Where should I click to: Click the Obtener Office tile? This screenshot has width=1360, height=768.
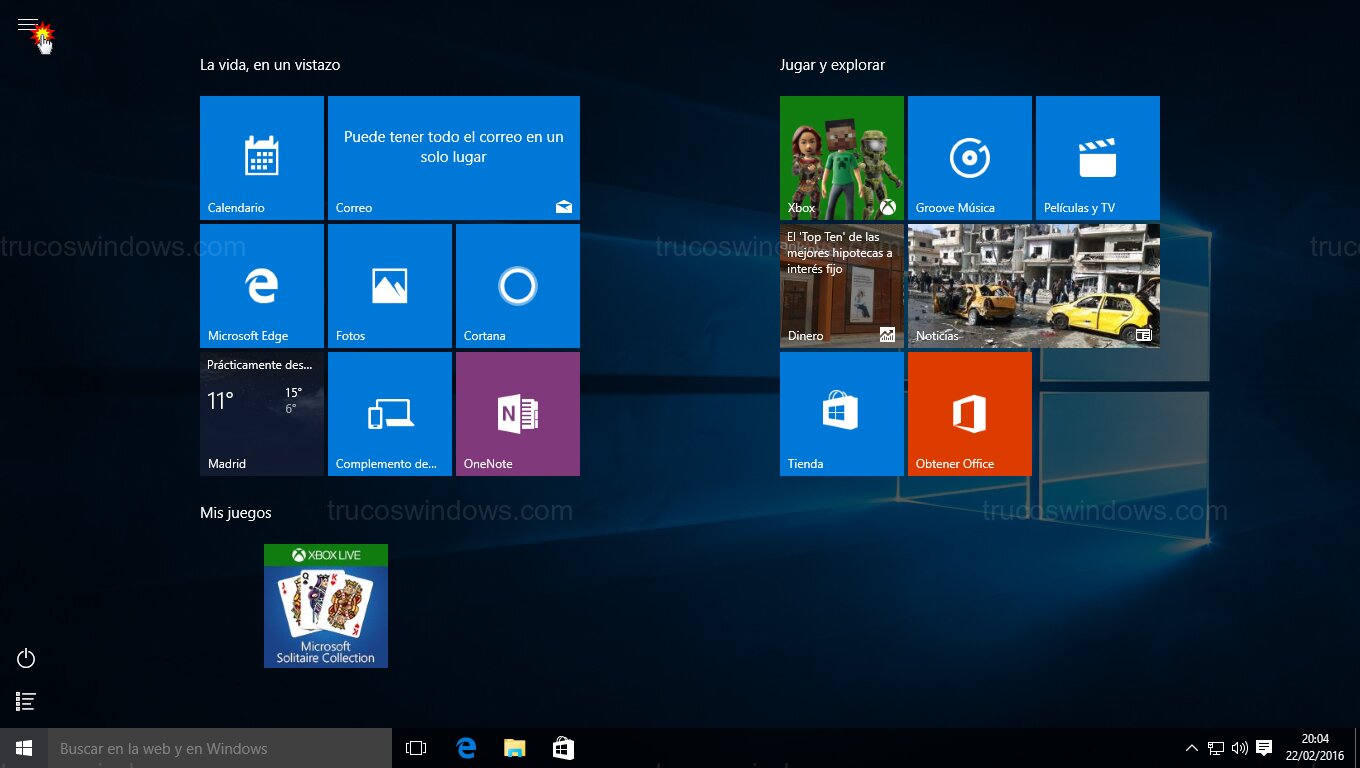[x=969, y=413]
